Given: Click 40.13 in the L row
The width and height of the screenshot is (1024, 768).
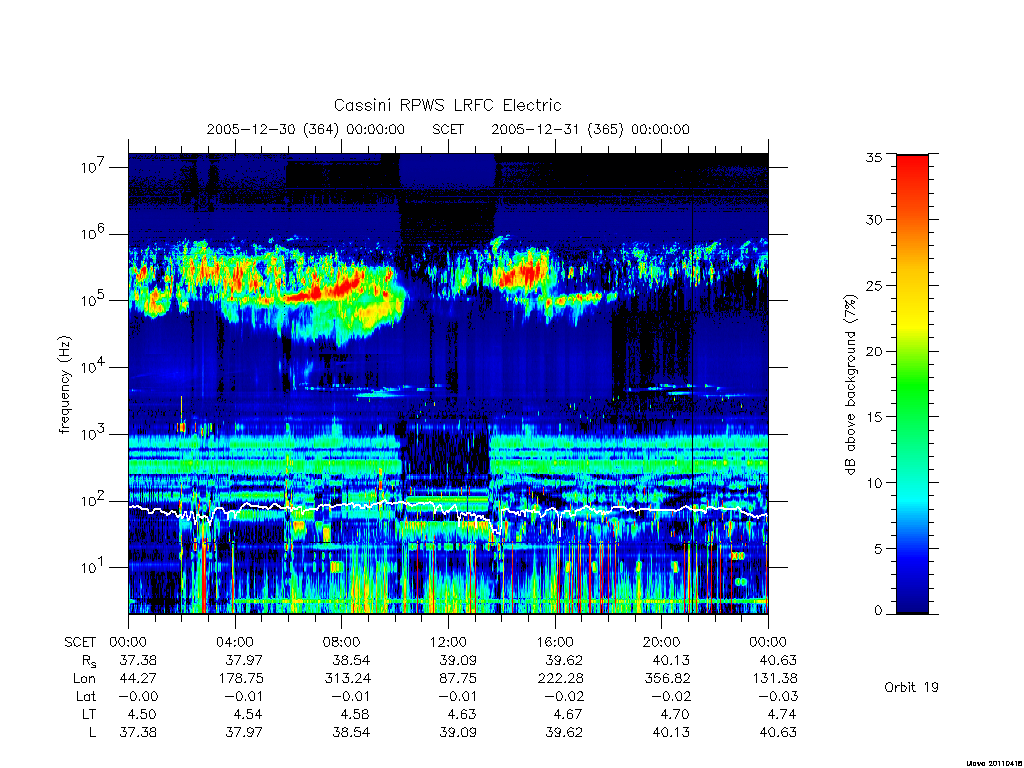Looking at the screenshot, I should click(x=671, y=733).
